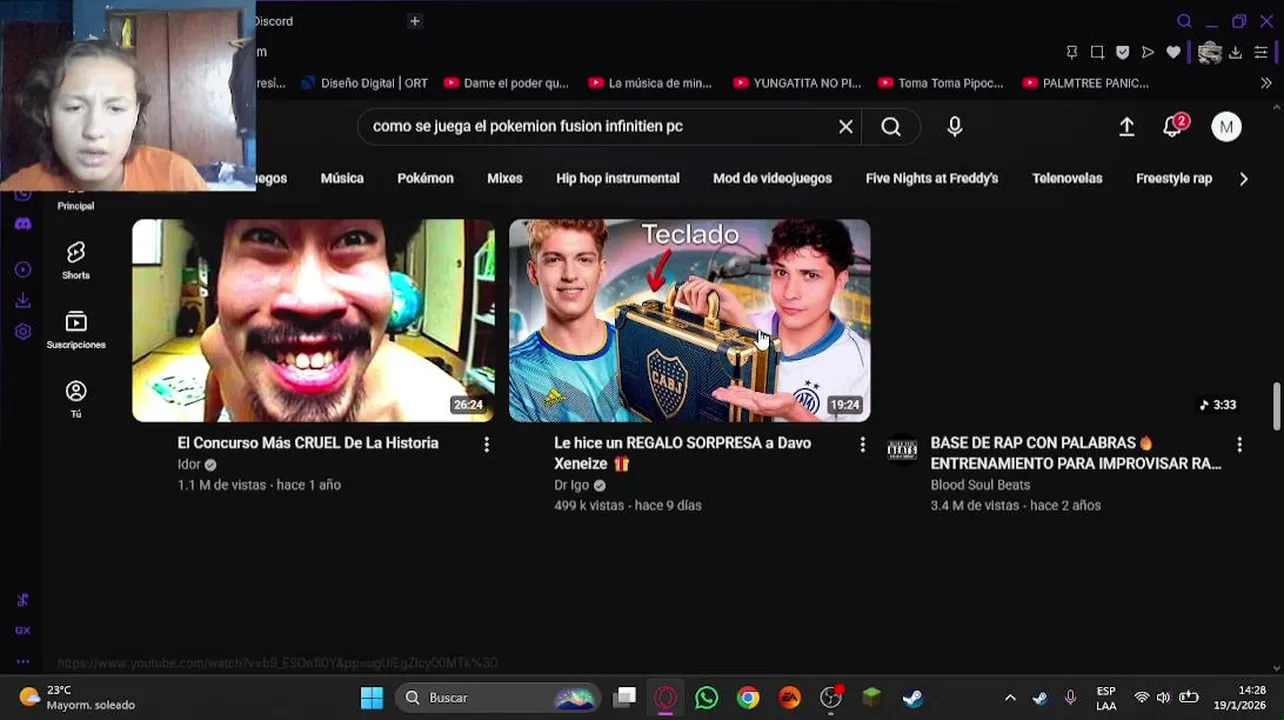Select the Freestyle rap chip
This screenshot has height=720, width=1284.
tap(1174, 179)
